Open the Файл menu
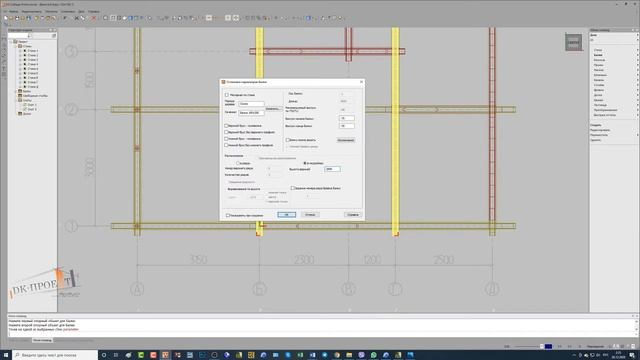 click(x=13, y=11)
